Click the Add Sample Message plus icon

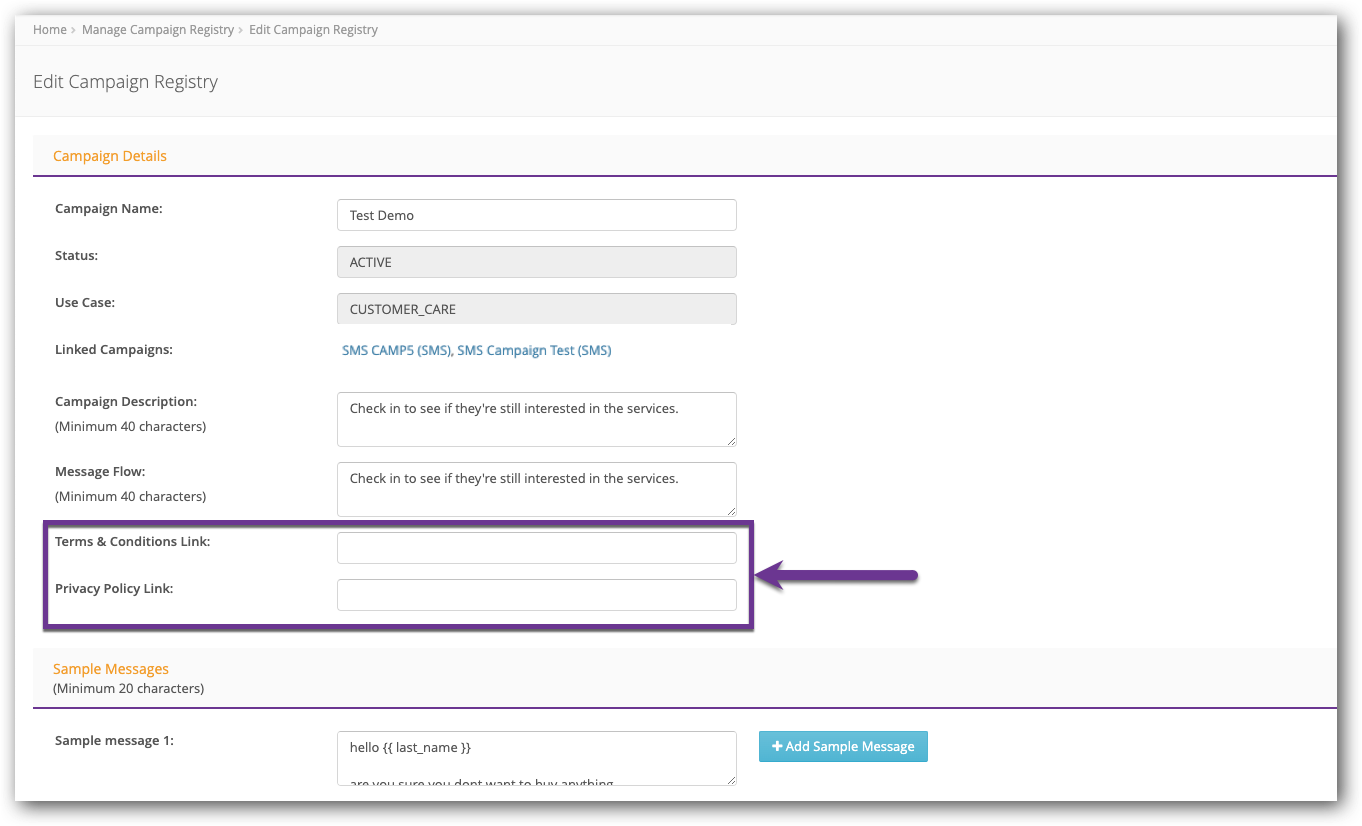tap(779, 746)
